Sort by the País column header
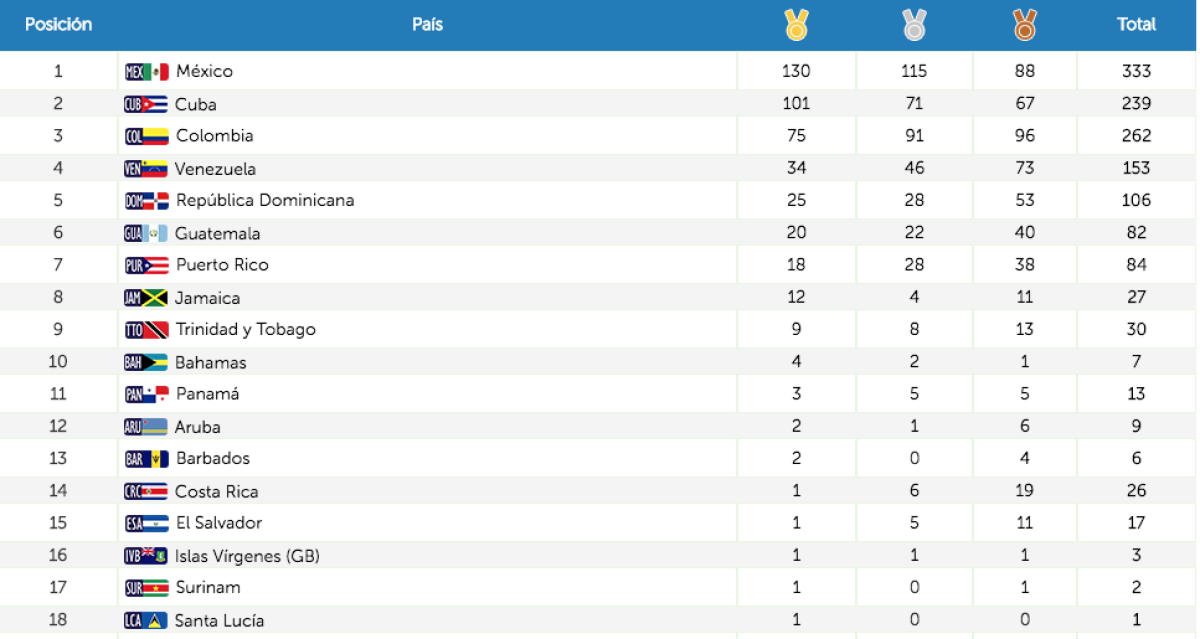 [427, 24]
